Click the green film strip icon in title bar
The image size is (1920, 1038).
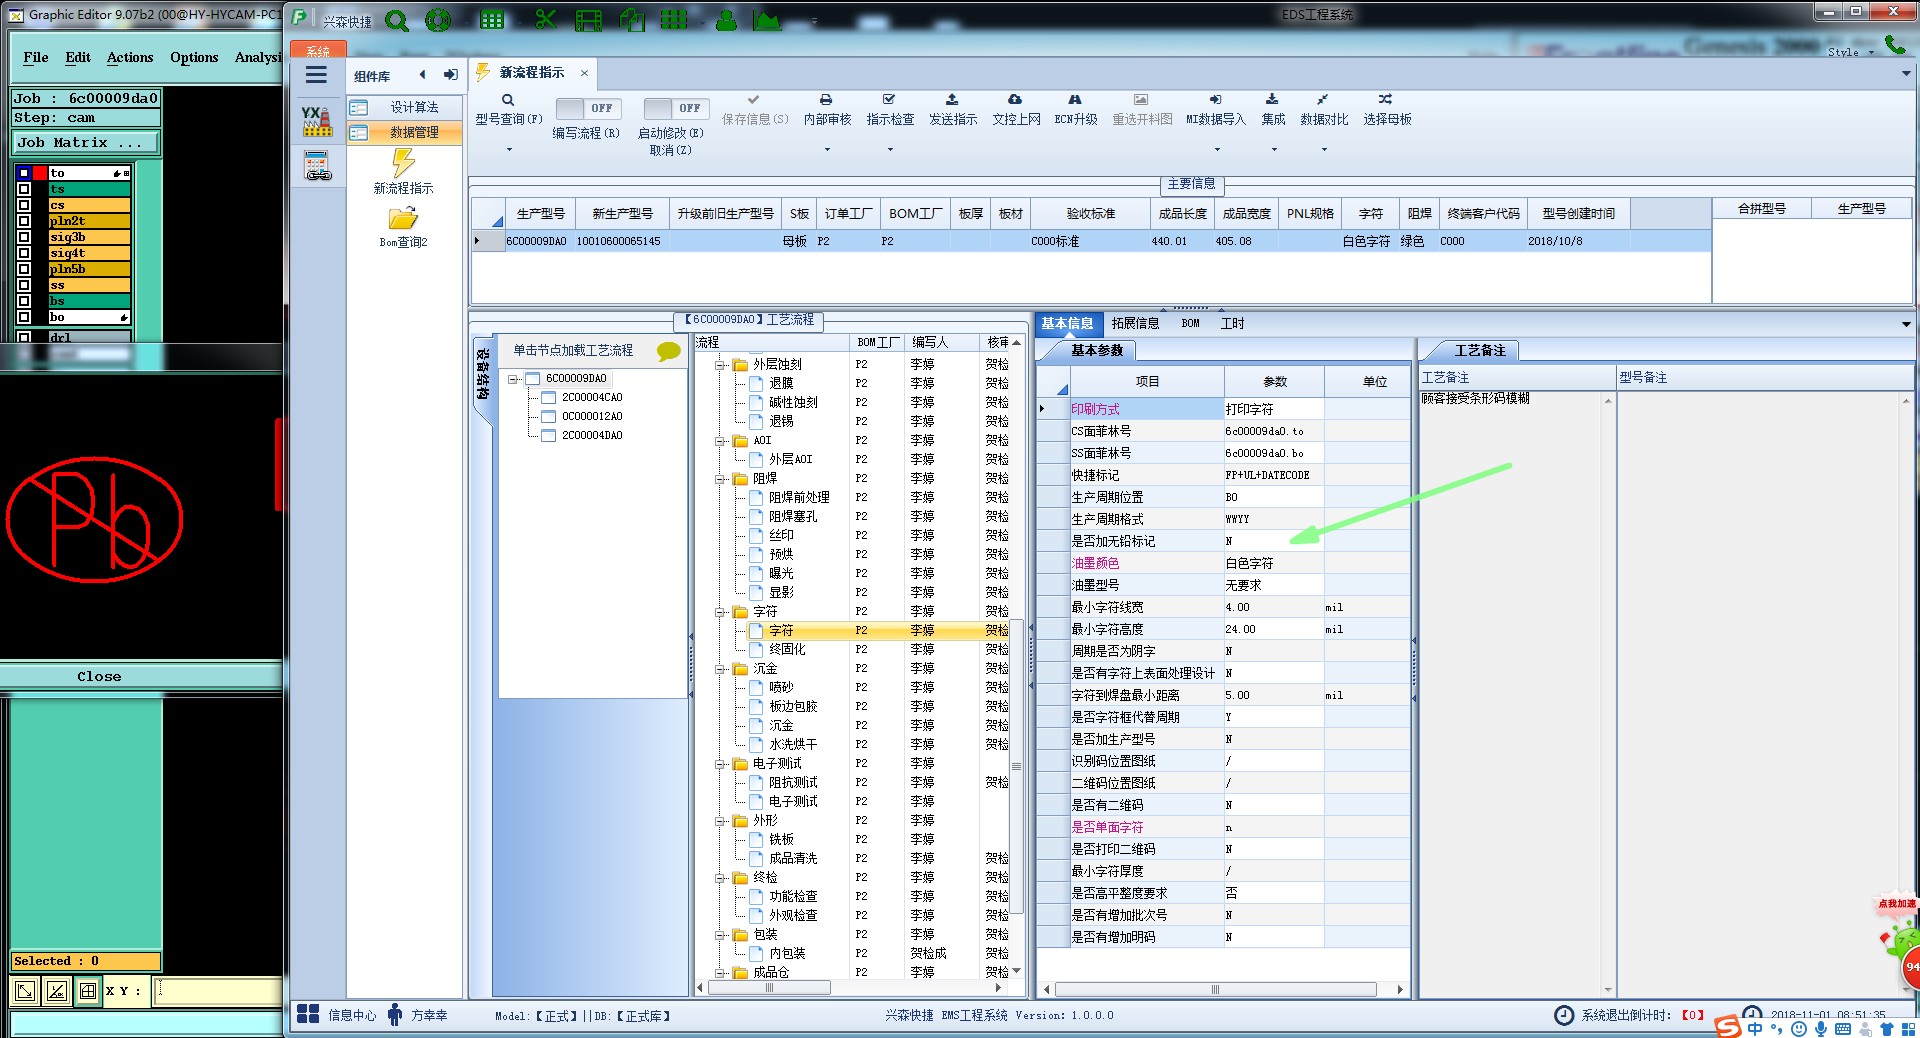[589, 20]
